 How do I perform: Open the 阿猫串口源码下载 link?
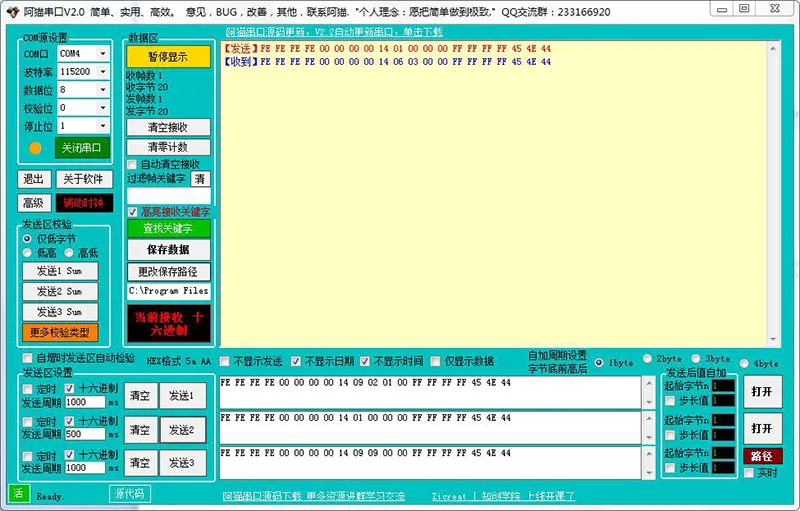314,496
